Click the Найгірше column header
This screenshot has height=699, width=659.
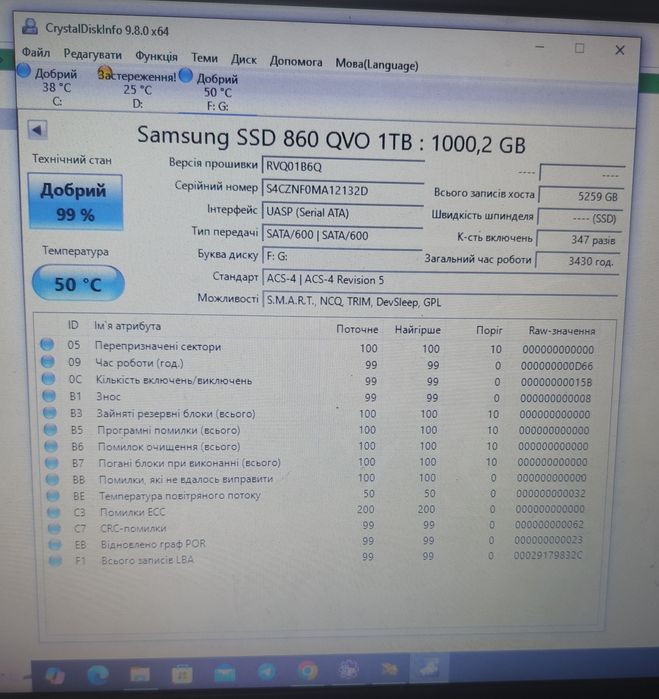click(417, 330)
